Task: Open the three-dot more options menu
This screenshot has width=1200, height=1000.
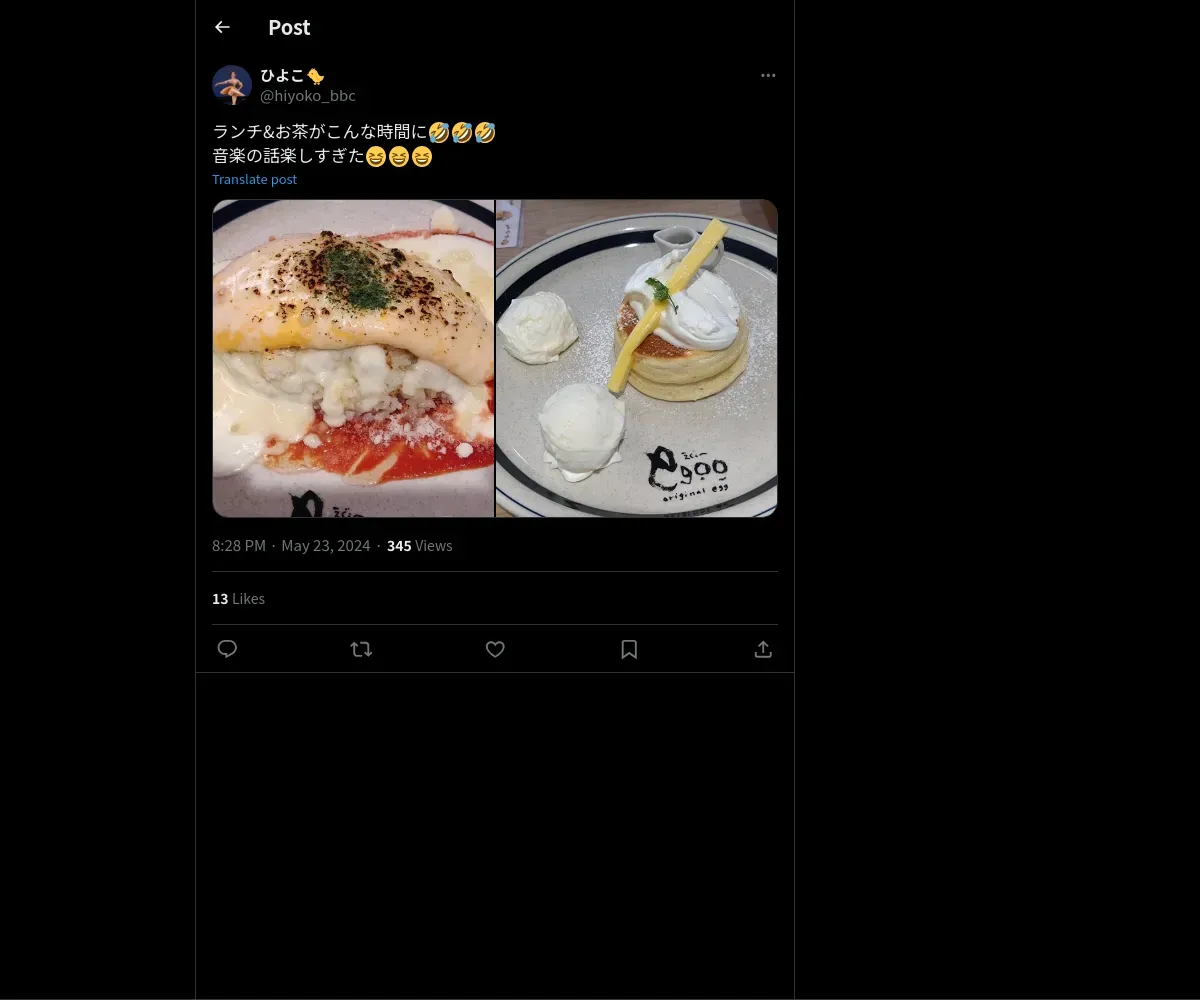Action: tap(768, 75)
